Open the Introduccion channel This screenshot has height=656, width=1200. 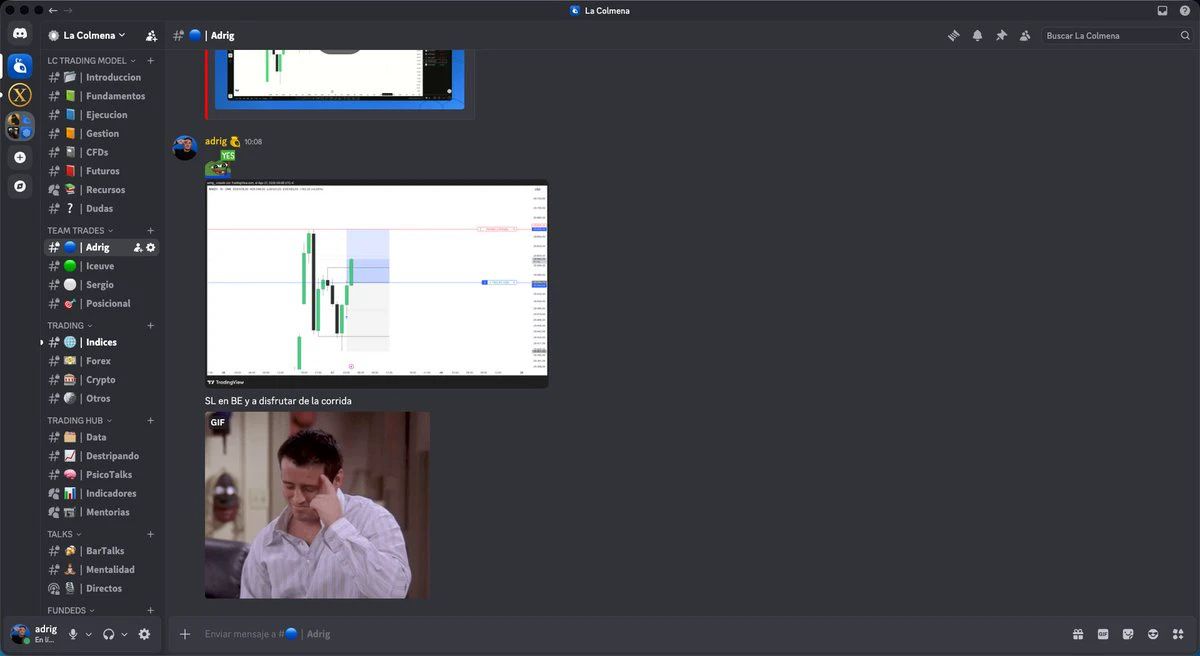tap(101, 77)
